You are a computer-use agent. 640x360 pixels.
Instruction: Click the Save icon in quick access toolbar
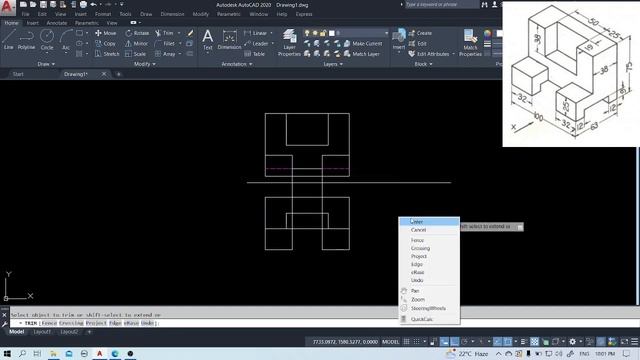click(x=43, y=4)
